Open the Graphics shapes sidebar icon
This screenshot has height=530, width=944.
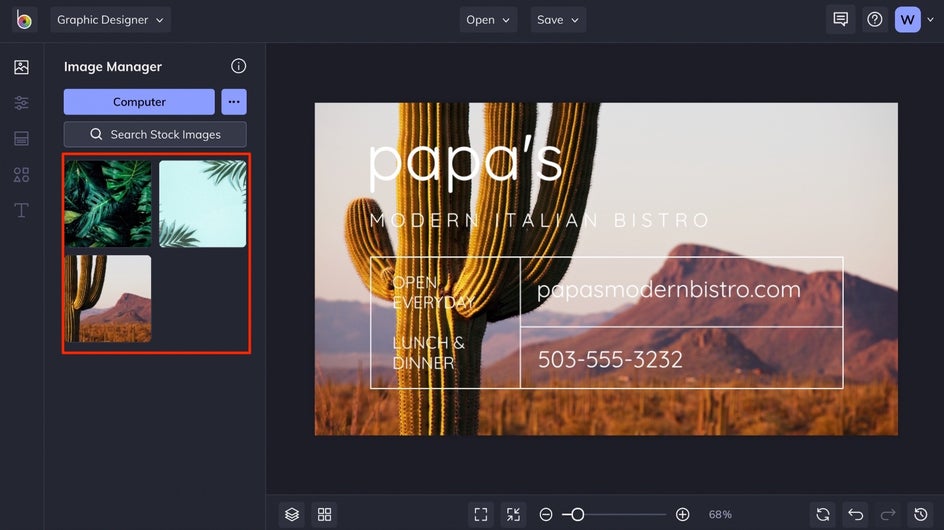22,175
